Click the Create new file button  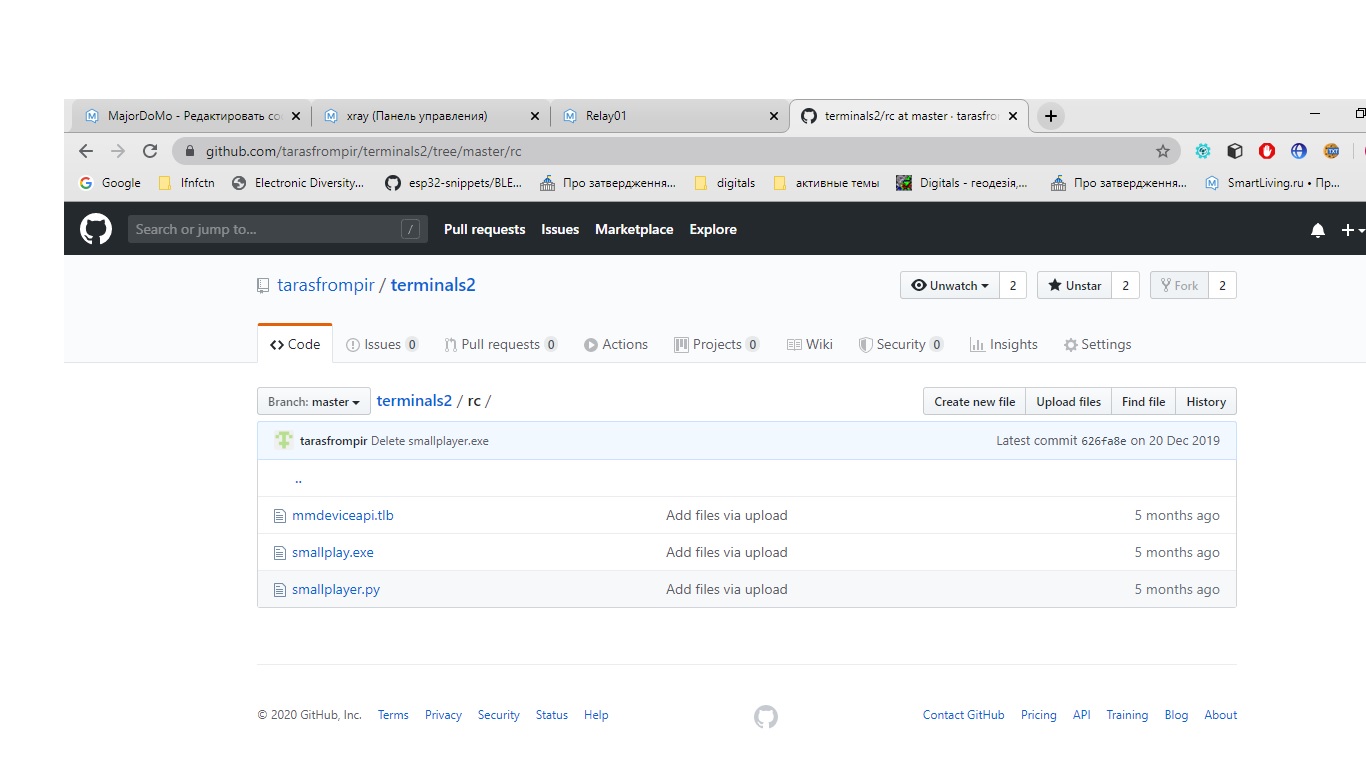pos(974,402)
